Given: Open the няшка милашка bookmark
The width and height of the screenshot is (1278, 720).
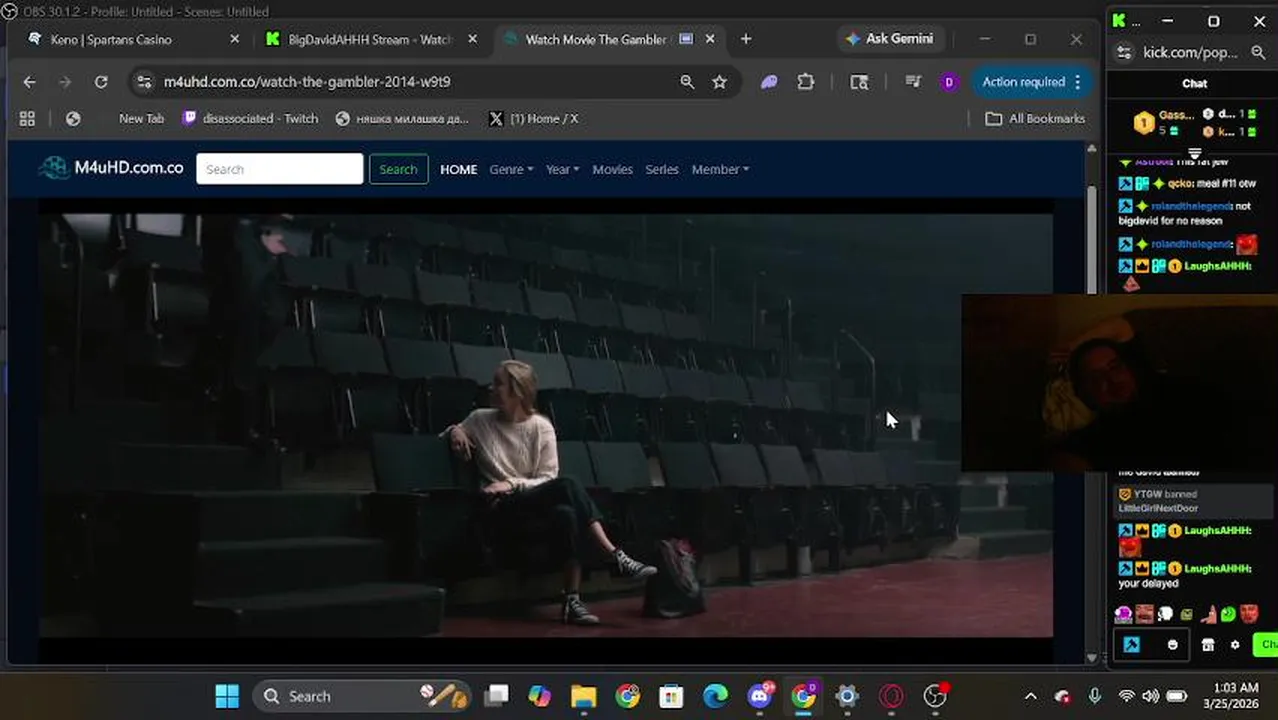Looking at the screenshot, I should click(x=402, y=118).
